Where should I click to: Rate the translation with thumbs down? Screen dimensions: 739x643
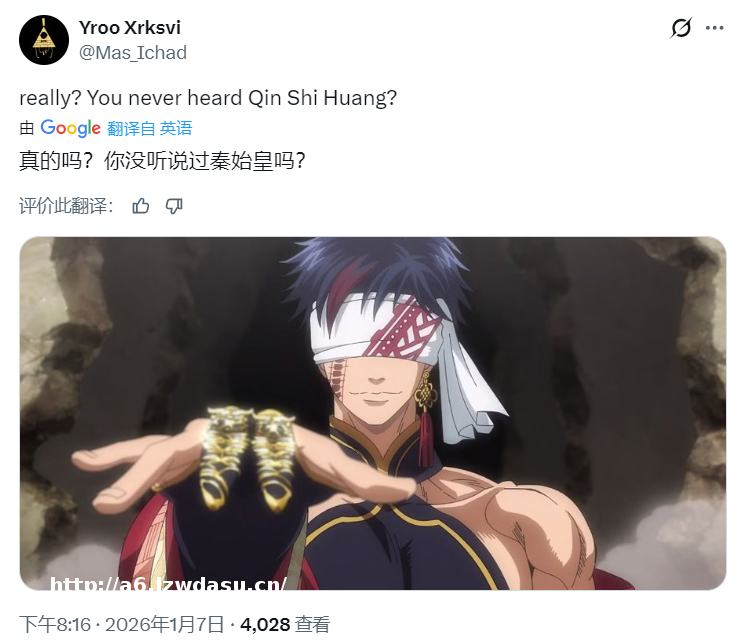click(x=174, y=206)
